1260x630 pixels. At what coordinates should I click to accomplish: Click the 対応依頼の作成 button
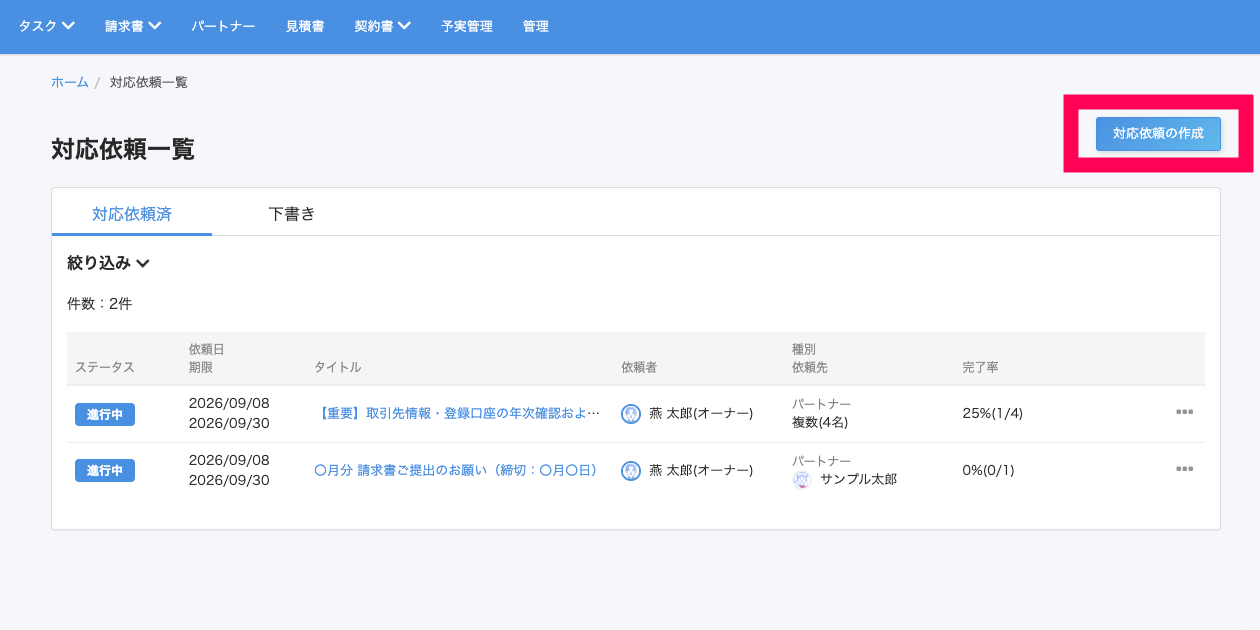(1158, 134)
